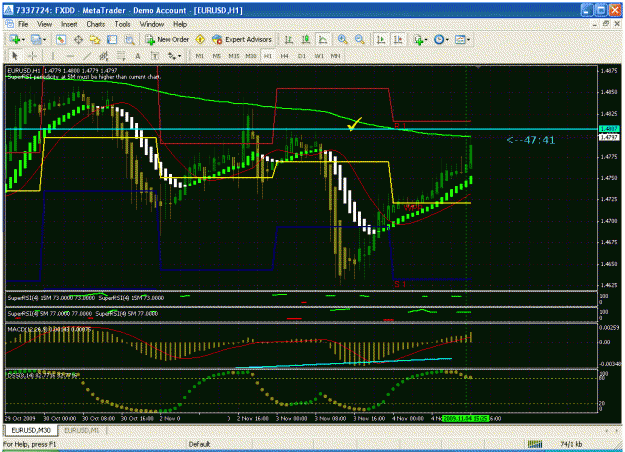Show the Terminal panel icon
Viewport: 625px width, 452px height.
click(x=112, y=39)
